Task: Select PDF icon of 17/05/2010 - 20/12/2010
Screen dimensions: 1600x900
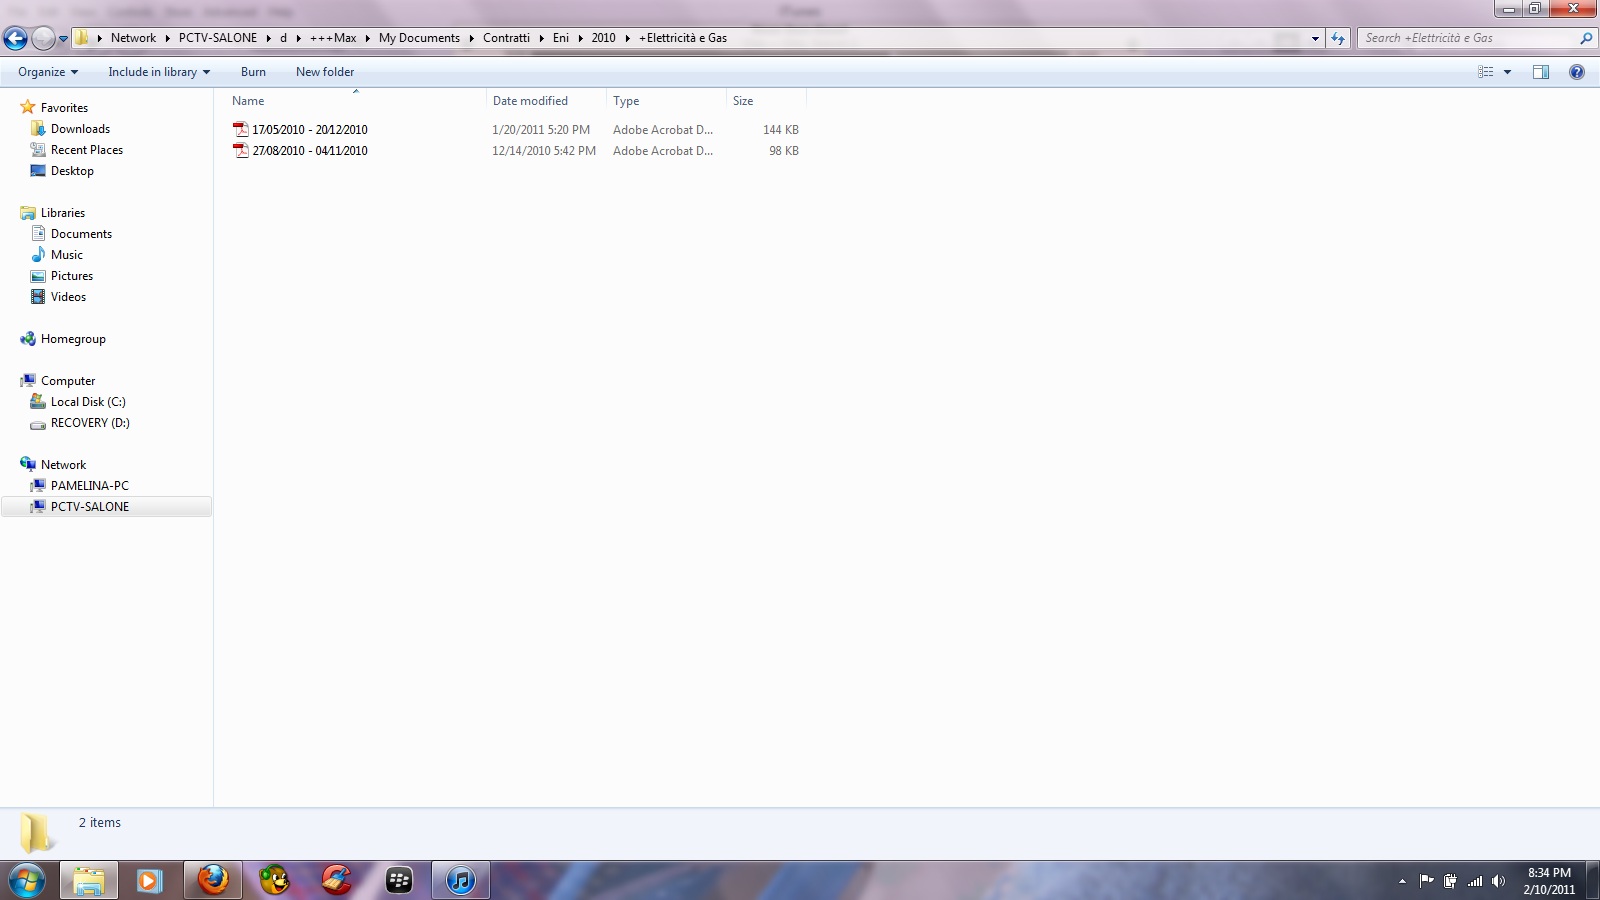Action: pyautogui.click(x=241, y=130)
